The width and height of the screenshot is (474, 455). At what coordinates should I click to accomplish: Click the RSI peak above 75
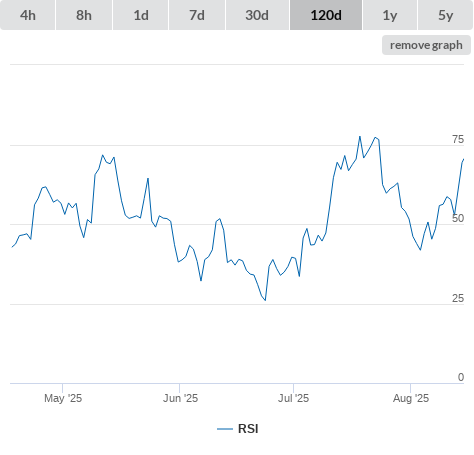click(360, 136)
